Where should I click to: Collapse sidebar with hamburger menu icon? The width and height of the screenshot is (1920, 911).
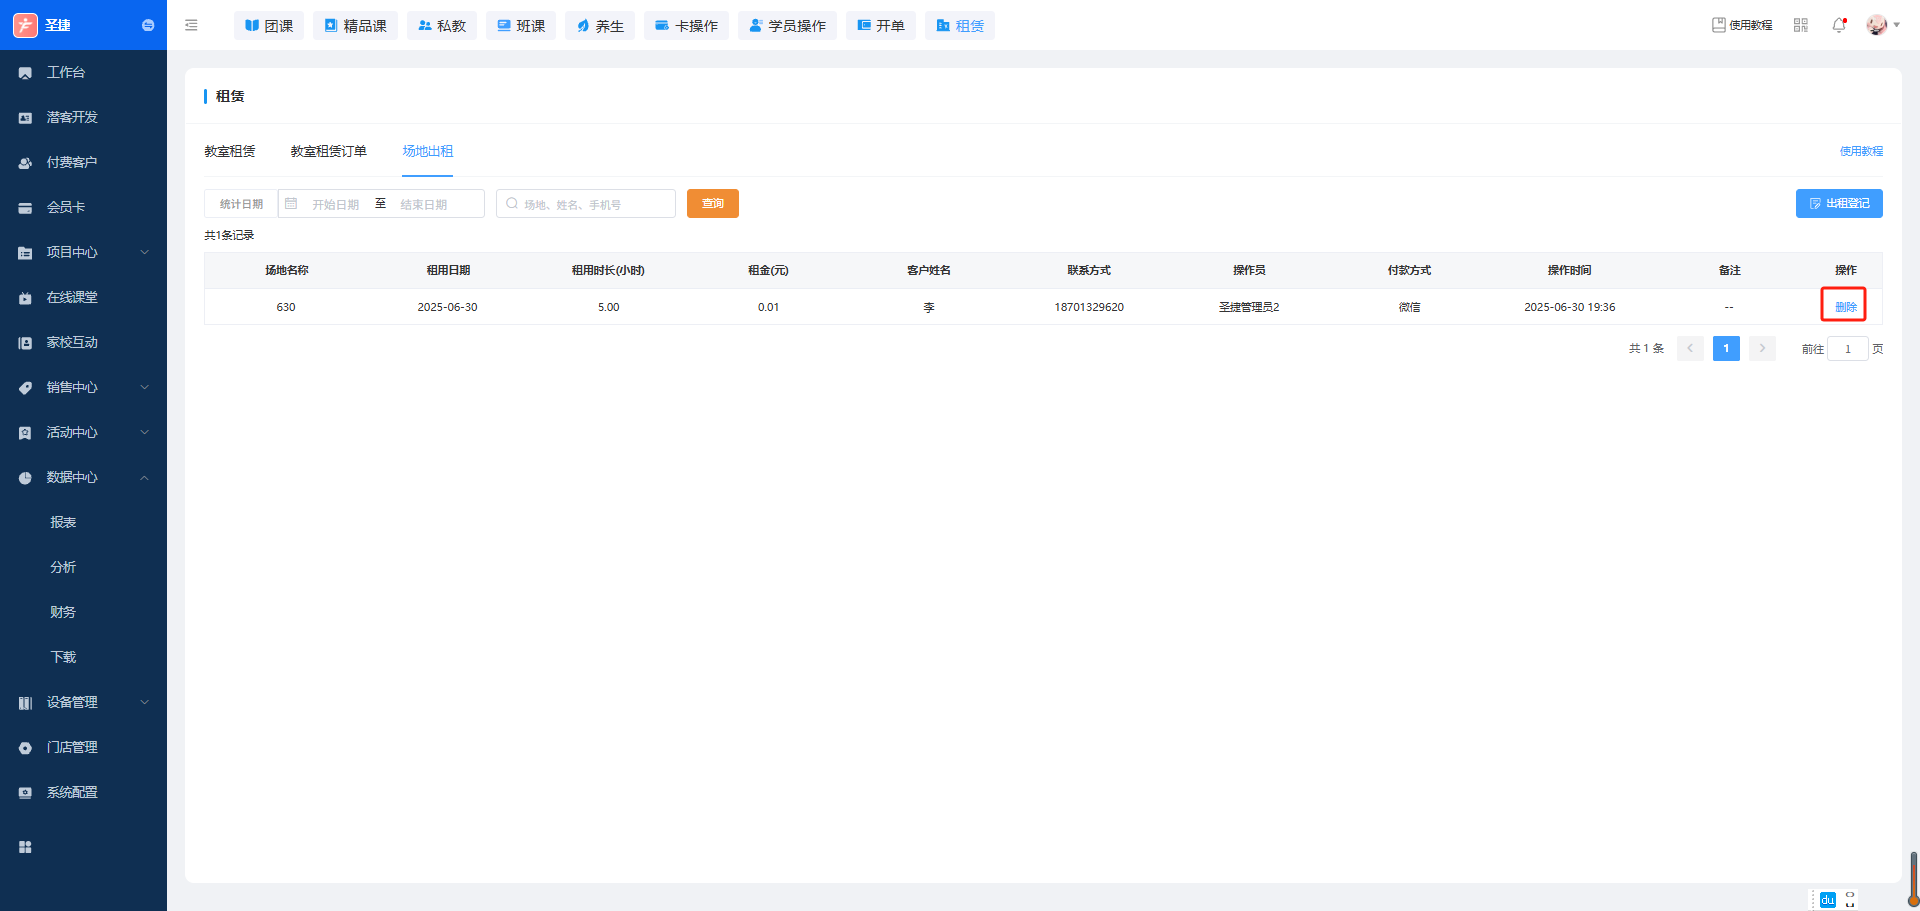pos(191,25)
